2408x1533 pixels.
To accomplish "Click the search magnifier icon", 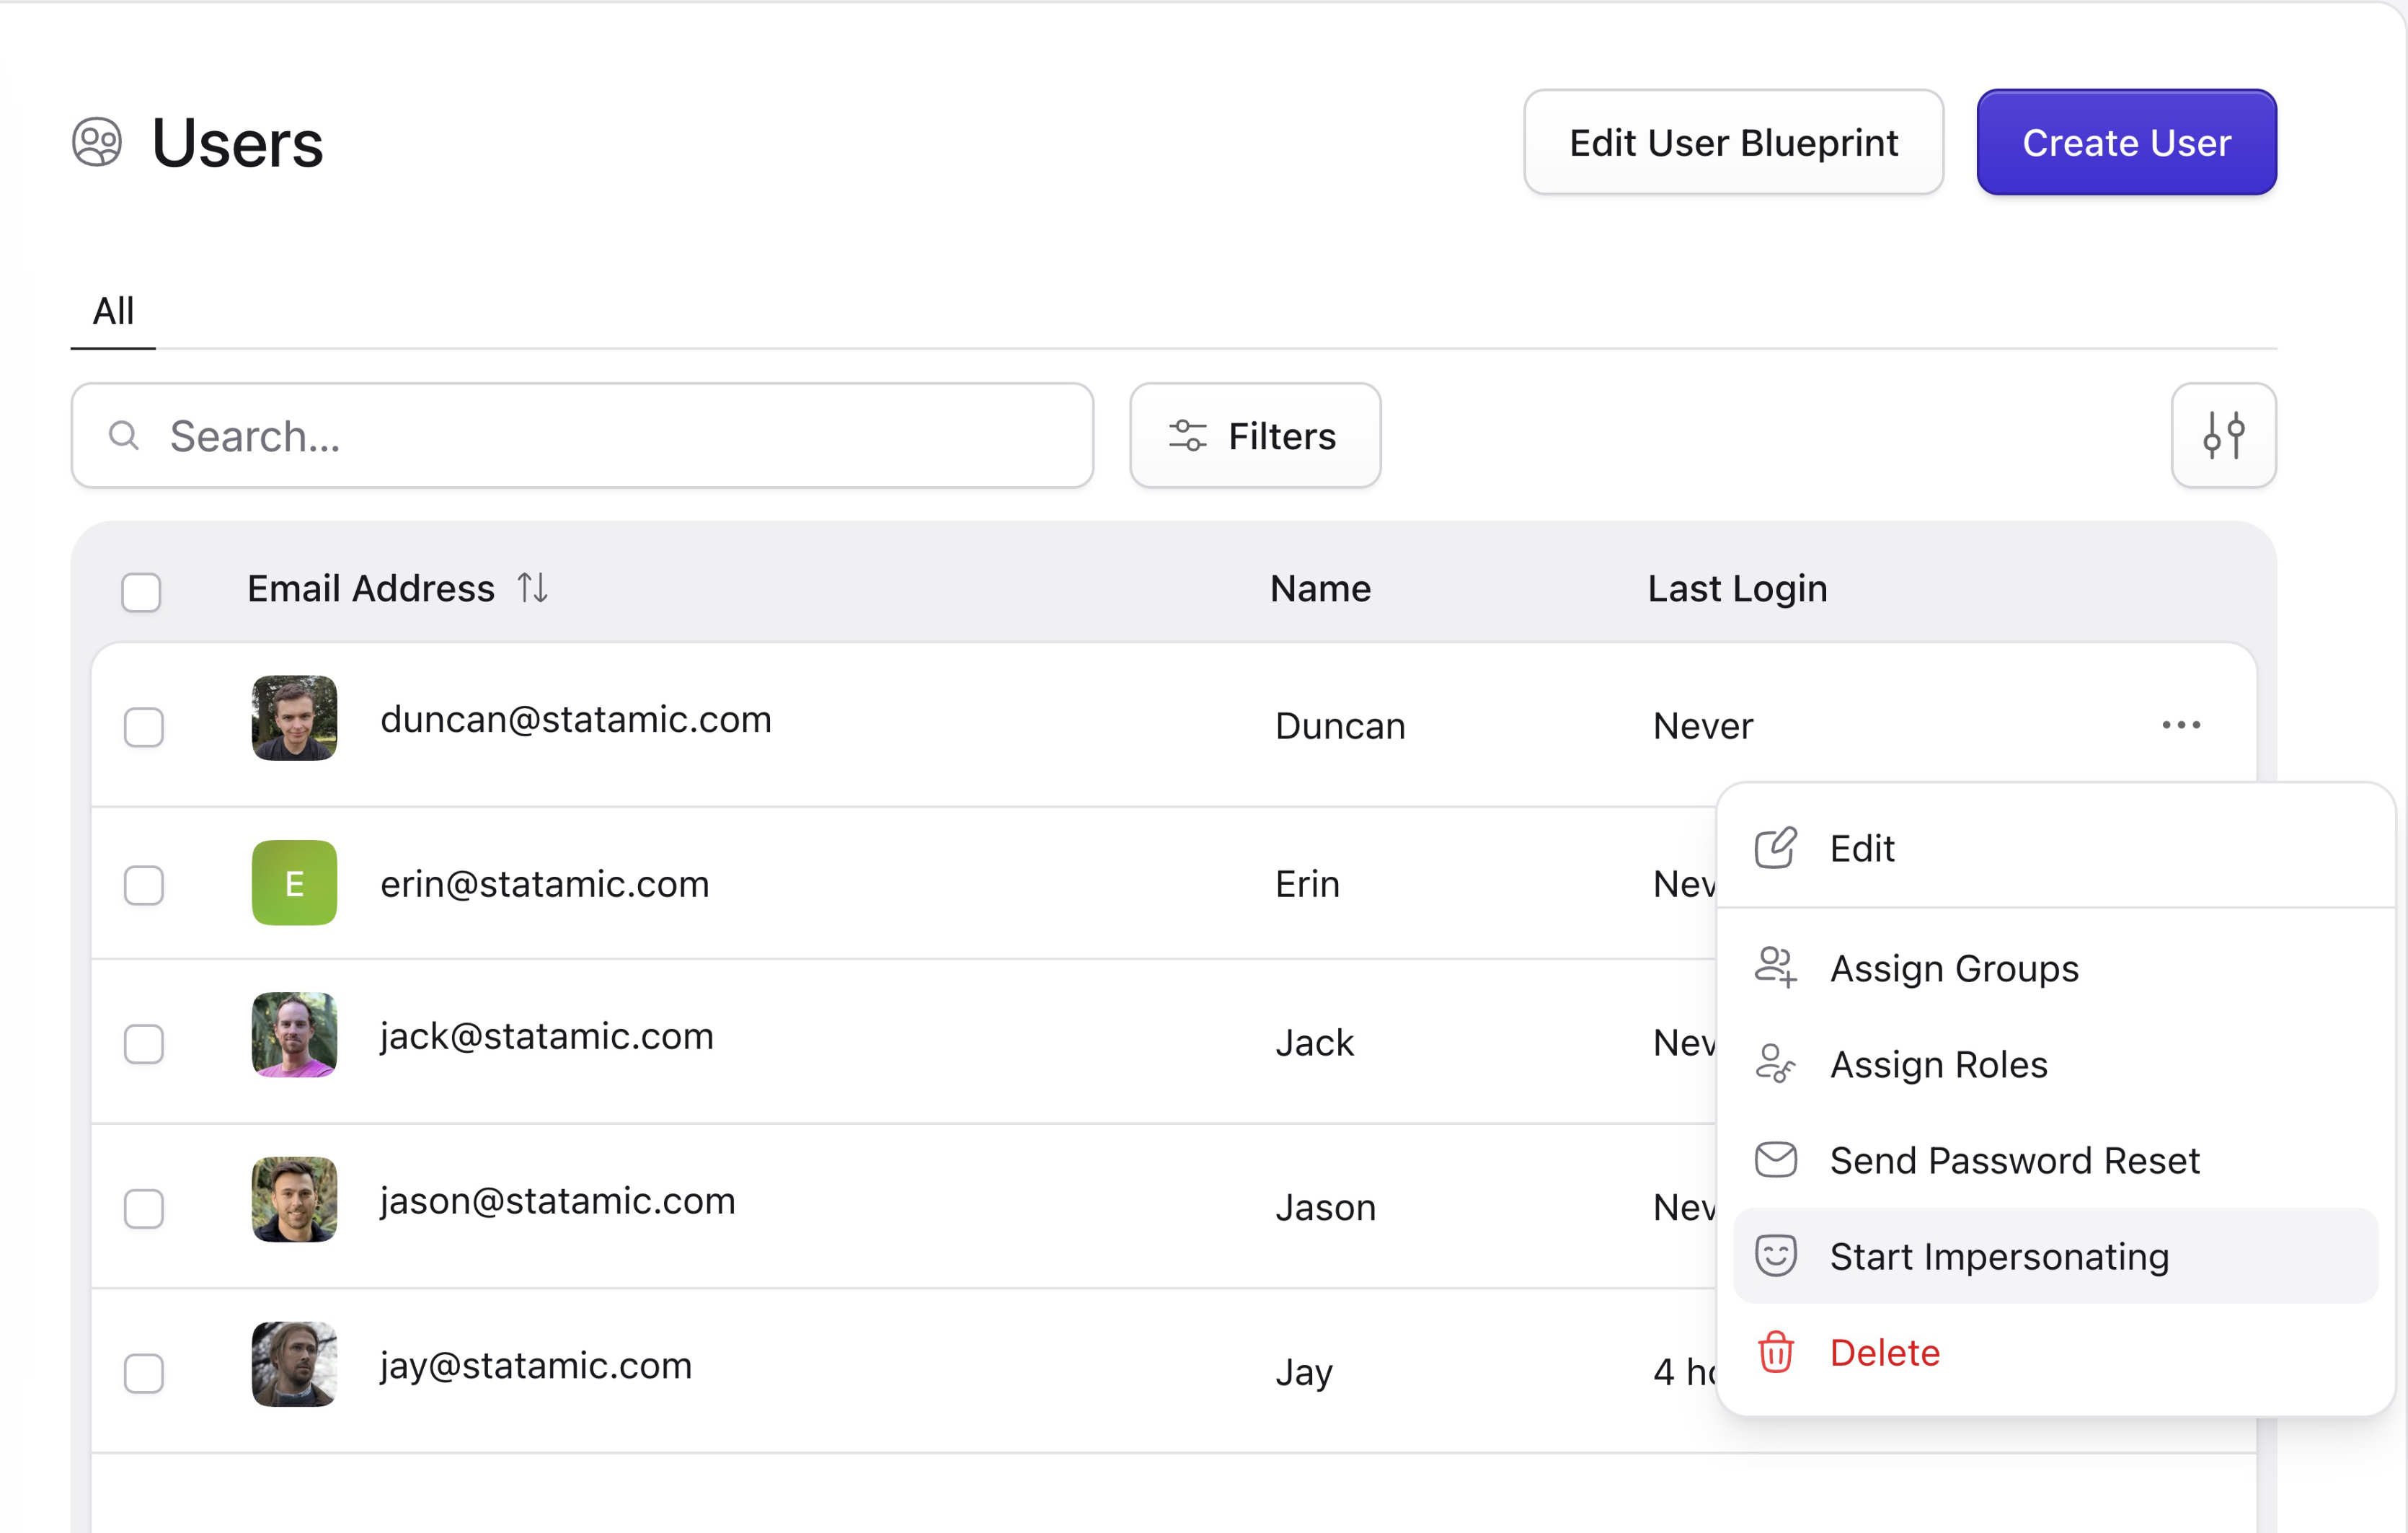I will coord(124,435).
